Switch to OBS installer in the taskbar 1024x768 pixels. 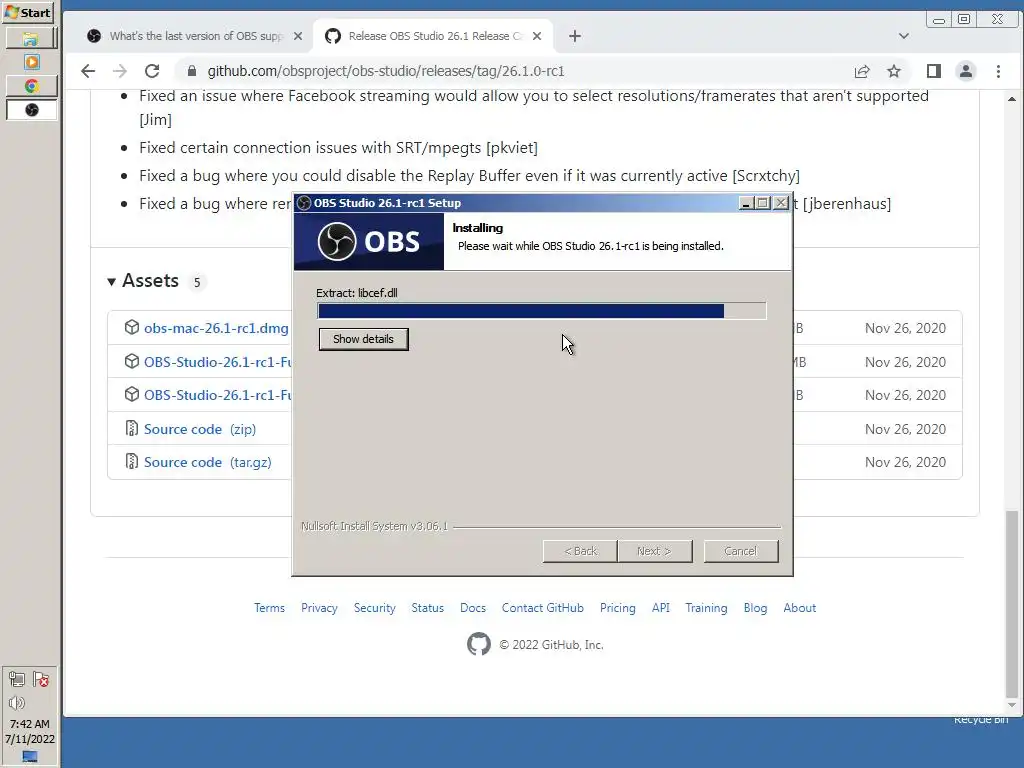pyautogui.click(x=31, y=110)
